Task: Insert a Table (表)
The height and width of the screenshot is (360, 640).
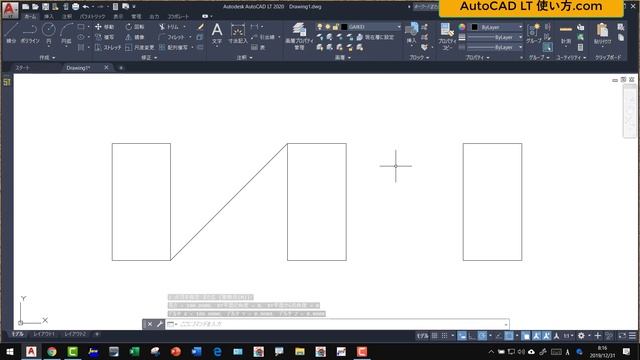Action: coord(258,47)
